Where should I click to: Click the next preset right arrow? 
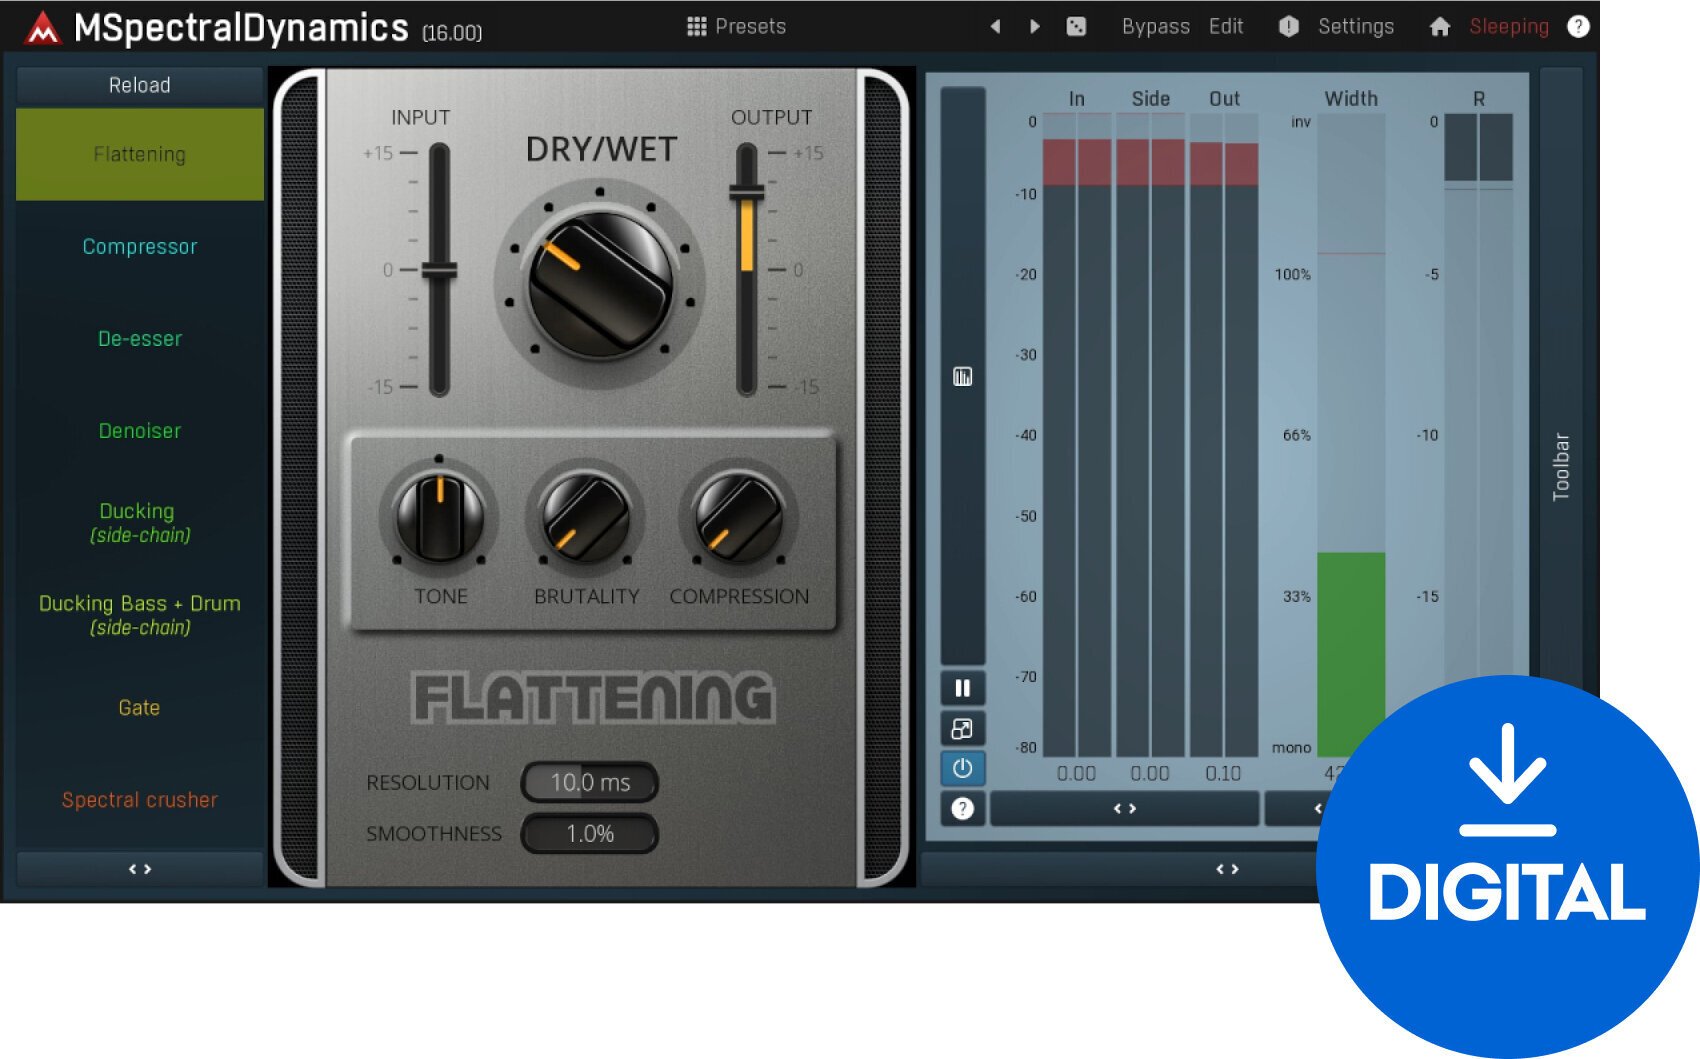[x=1035, y=27]
